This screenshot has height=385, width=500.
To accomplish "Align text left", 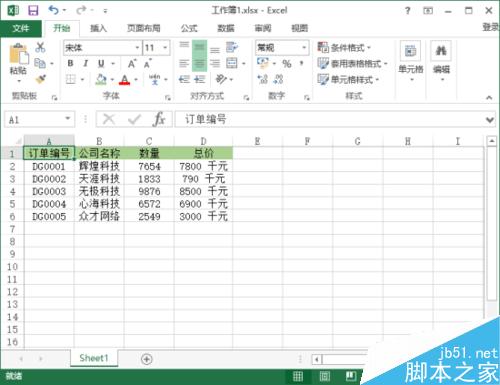I will click(184, 63).
